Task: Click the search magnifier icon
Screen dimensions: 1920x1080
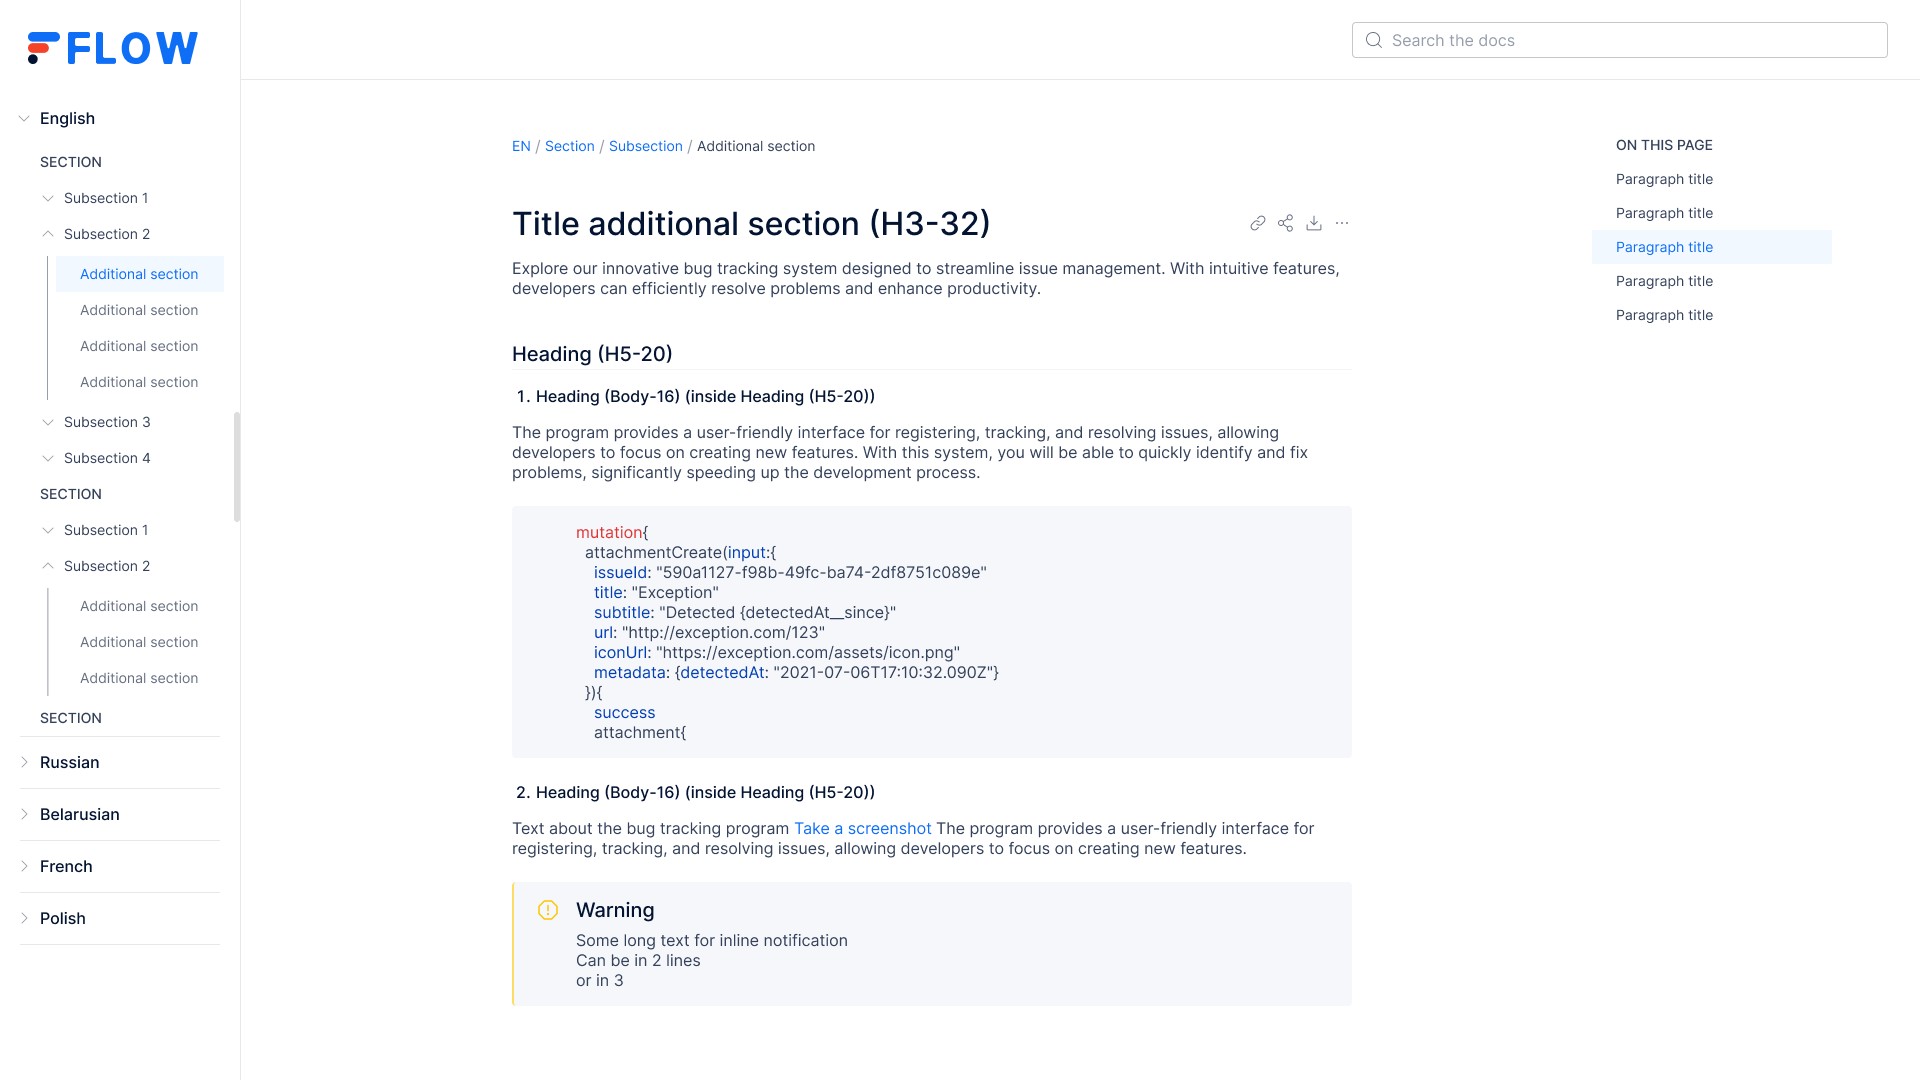Action: [1374, 40]
